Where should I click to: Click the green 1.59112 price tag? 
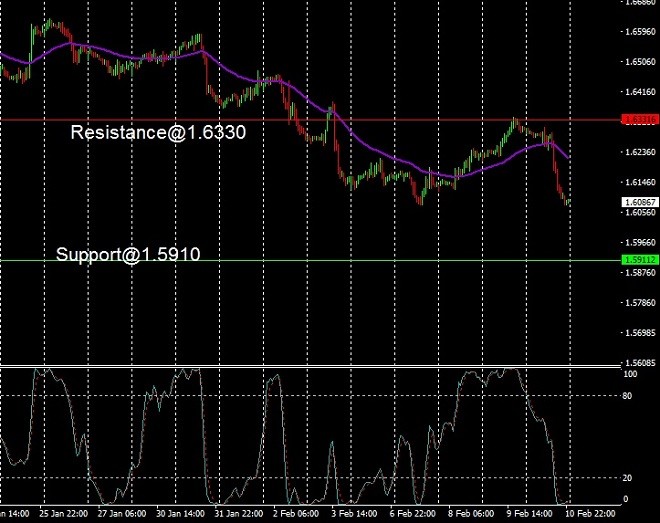click(640, 260)
